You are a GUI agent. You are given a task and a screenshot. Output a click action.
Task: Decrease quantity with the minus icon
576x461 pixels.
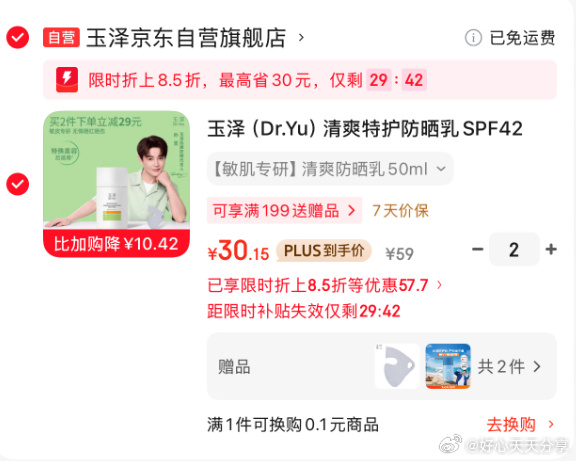pos(477,249)
